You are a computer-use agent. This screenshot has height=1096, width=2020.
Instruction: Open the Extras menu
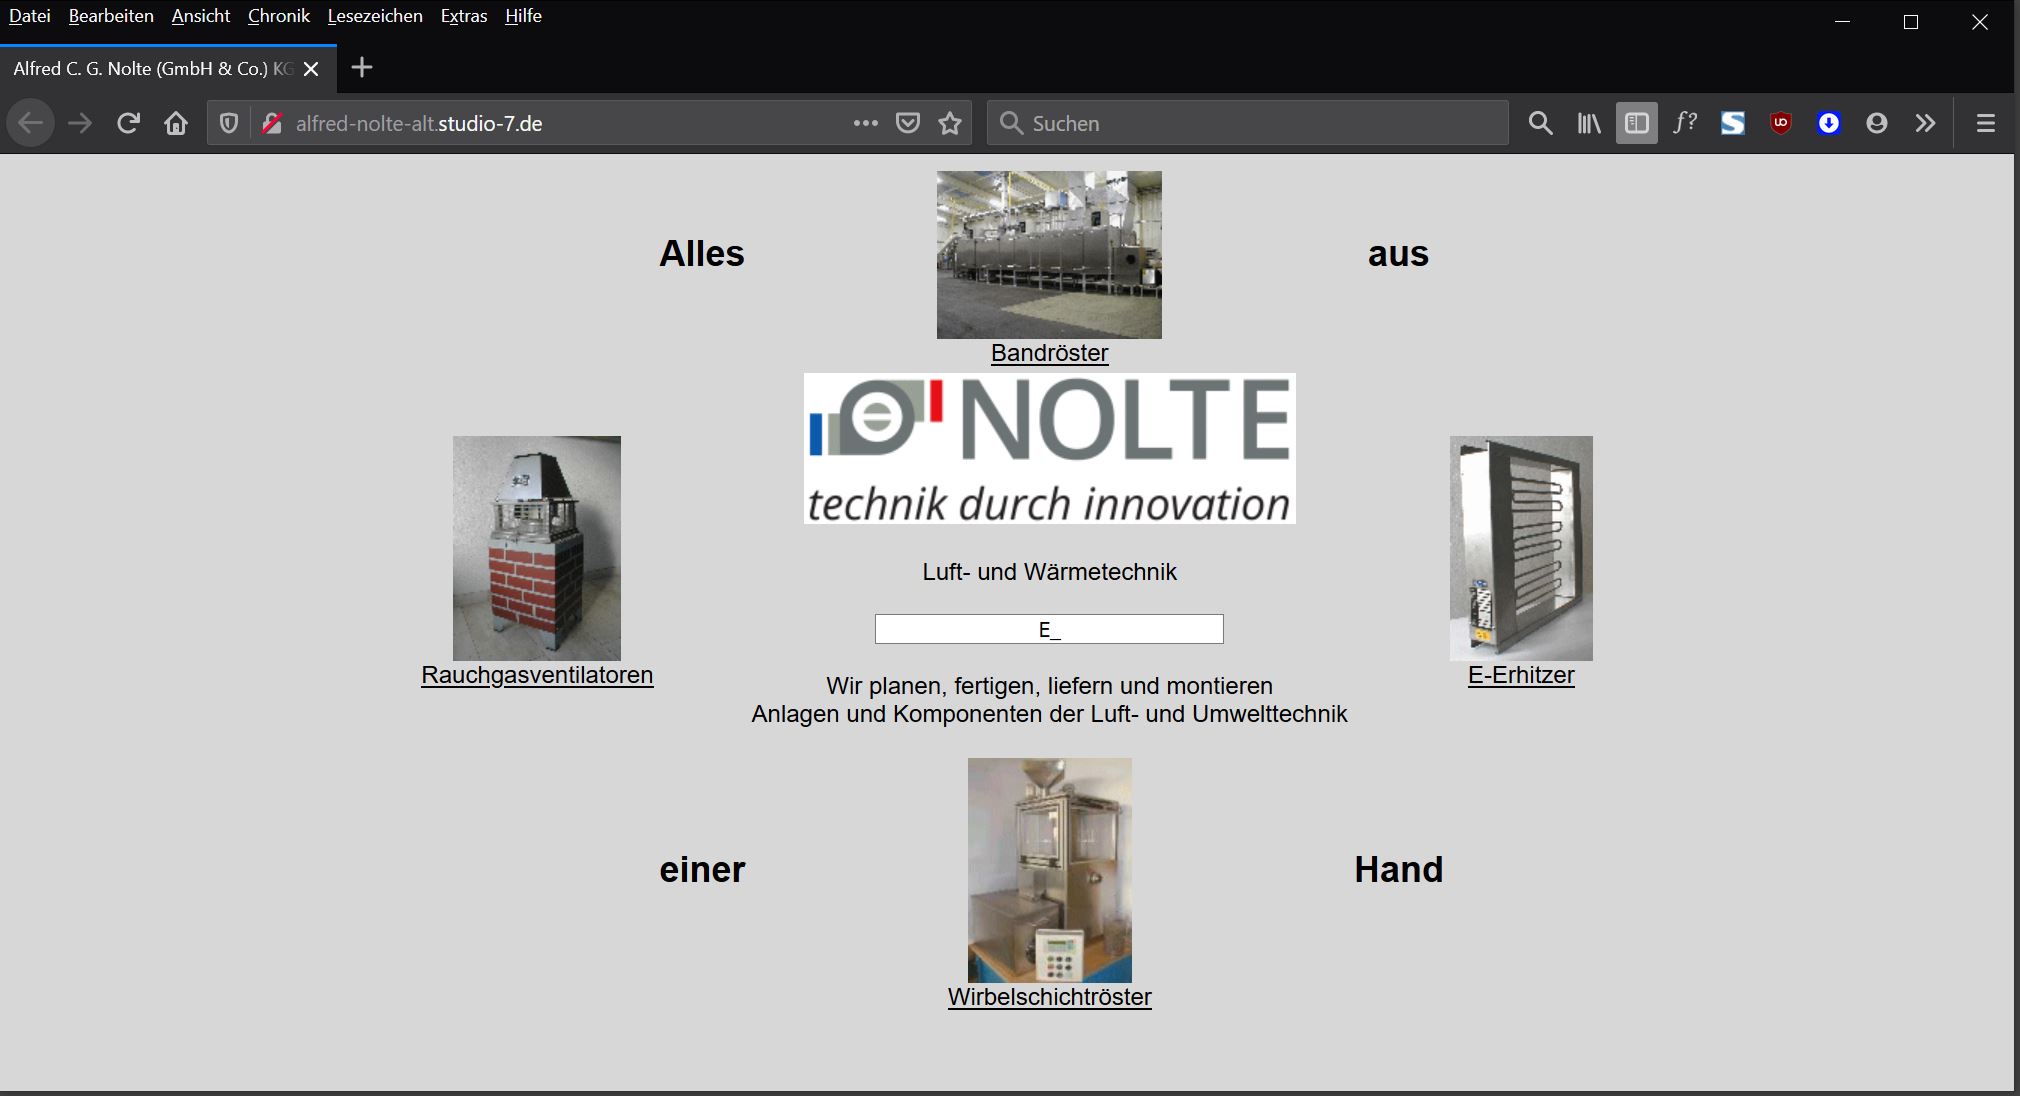pyautogui.click(x=464, y=16)
